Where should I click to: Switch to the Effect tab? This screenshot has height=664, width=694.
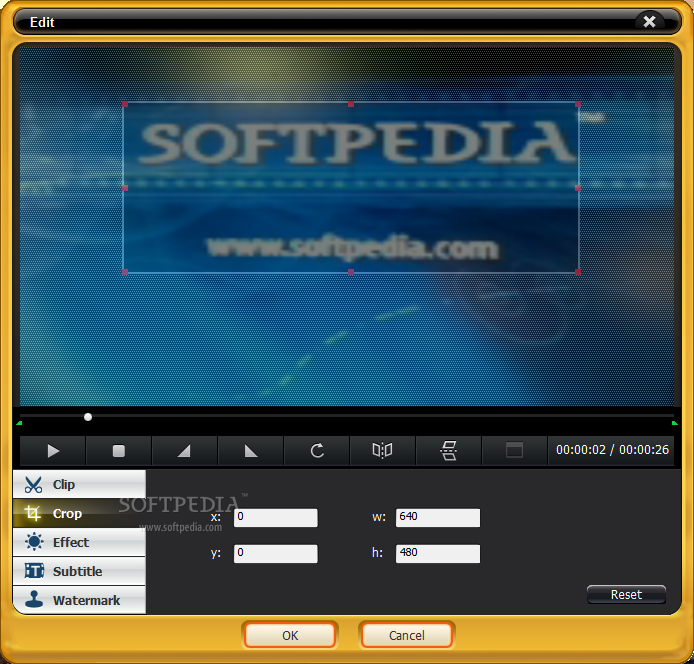(x=79, y=542)
